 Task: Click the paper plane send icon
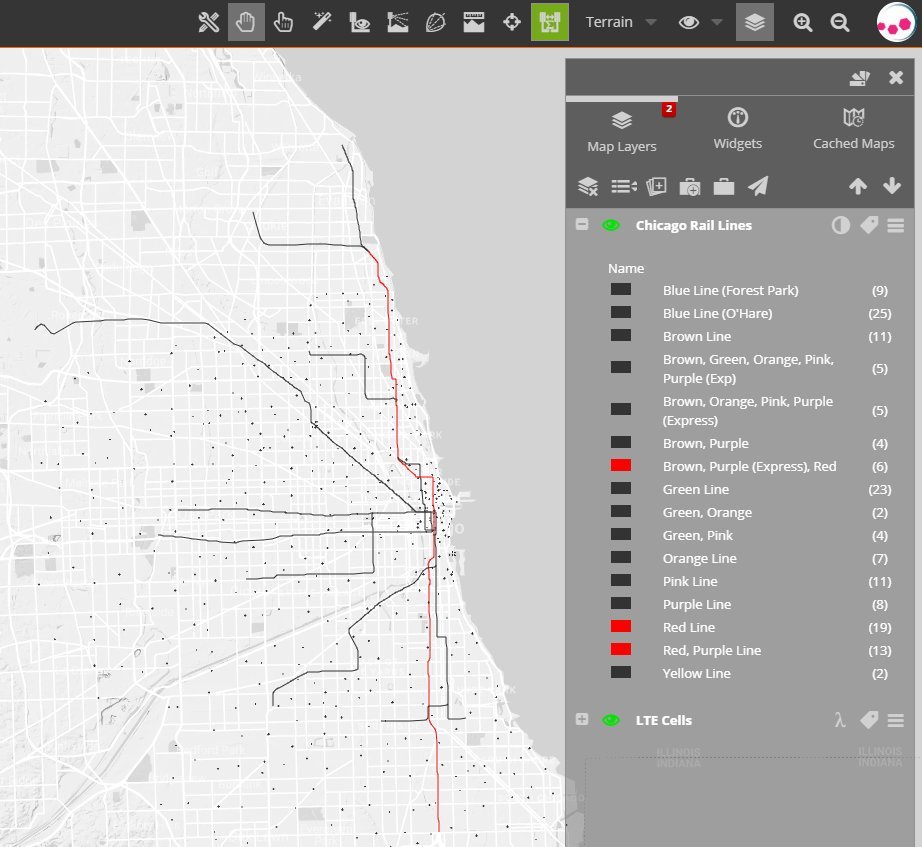[758, 186]
